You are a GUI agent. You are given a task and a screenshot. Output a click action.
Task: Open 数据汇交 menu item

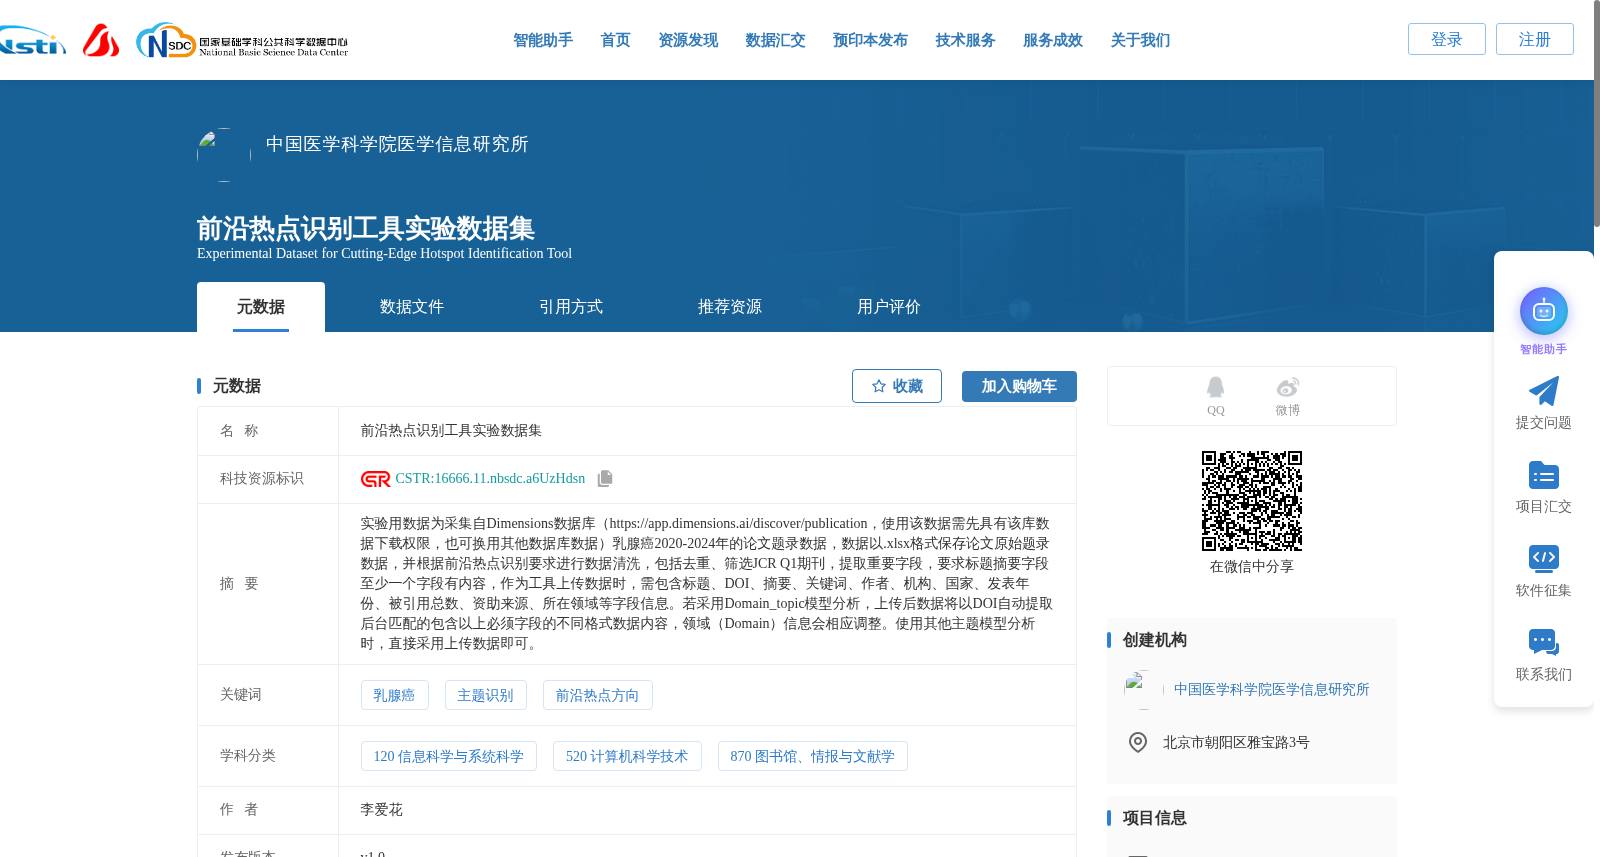[x=775, y=40]
